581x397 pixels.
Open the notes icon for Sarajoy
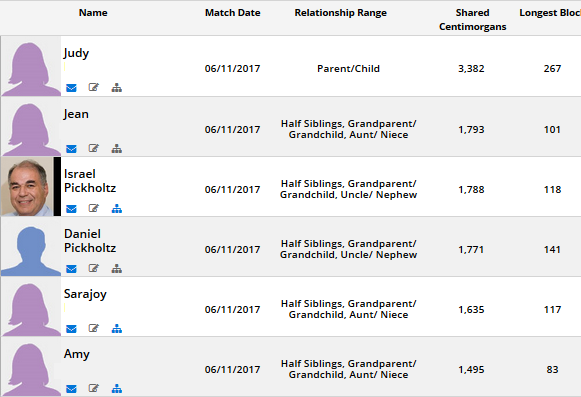tap(94, 328)
